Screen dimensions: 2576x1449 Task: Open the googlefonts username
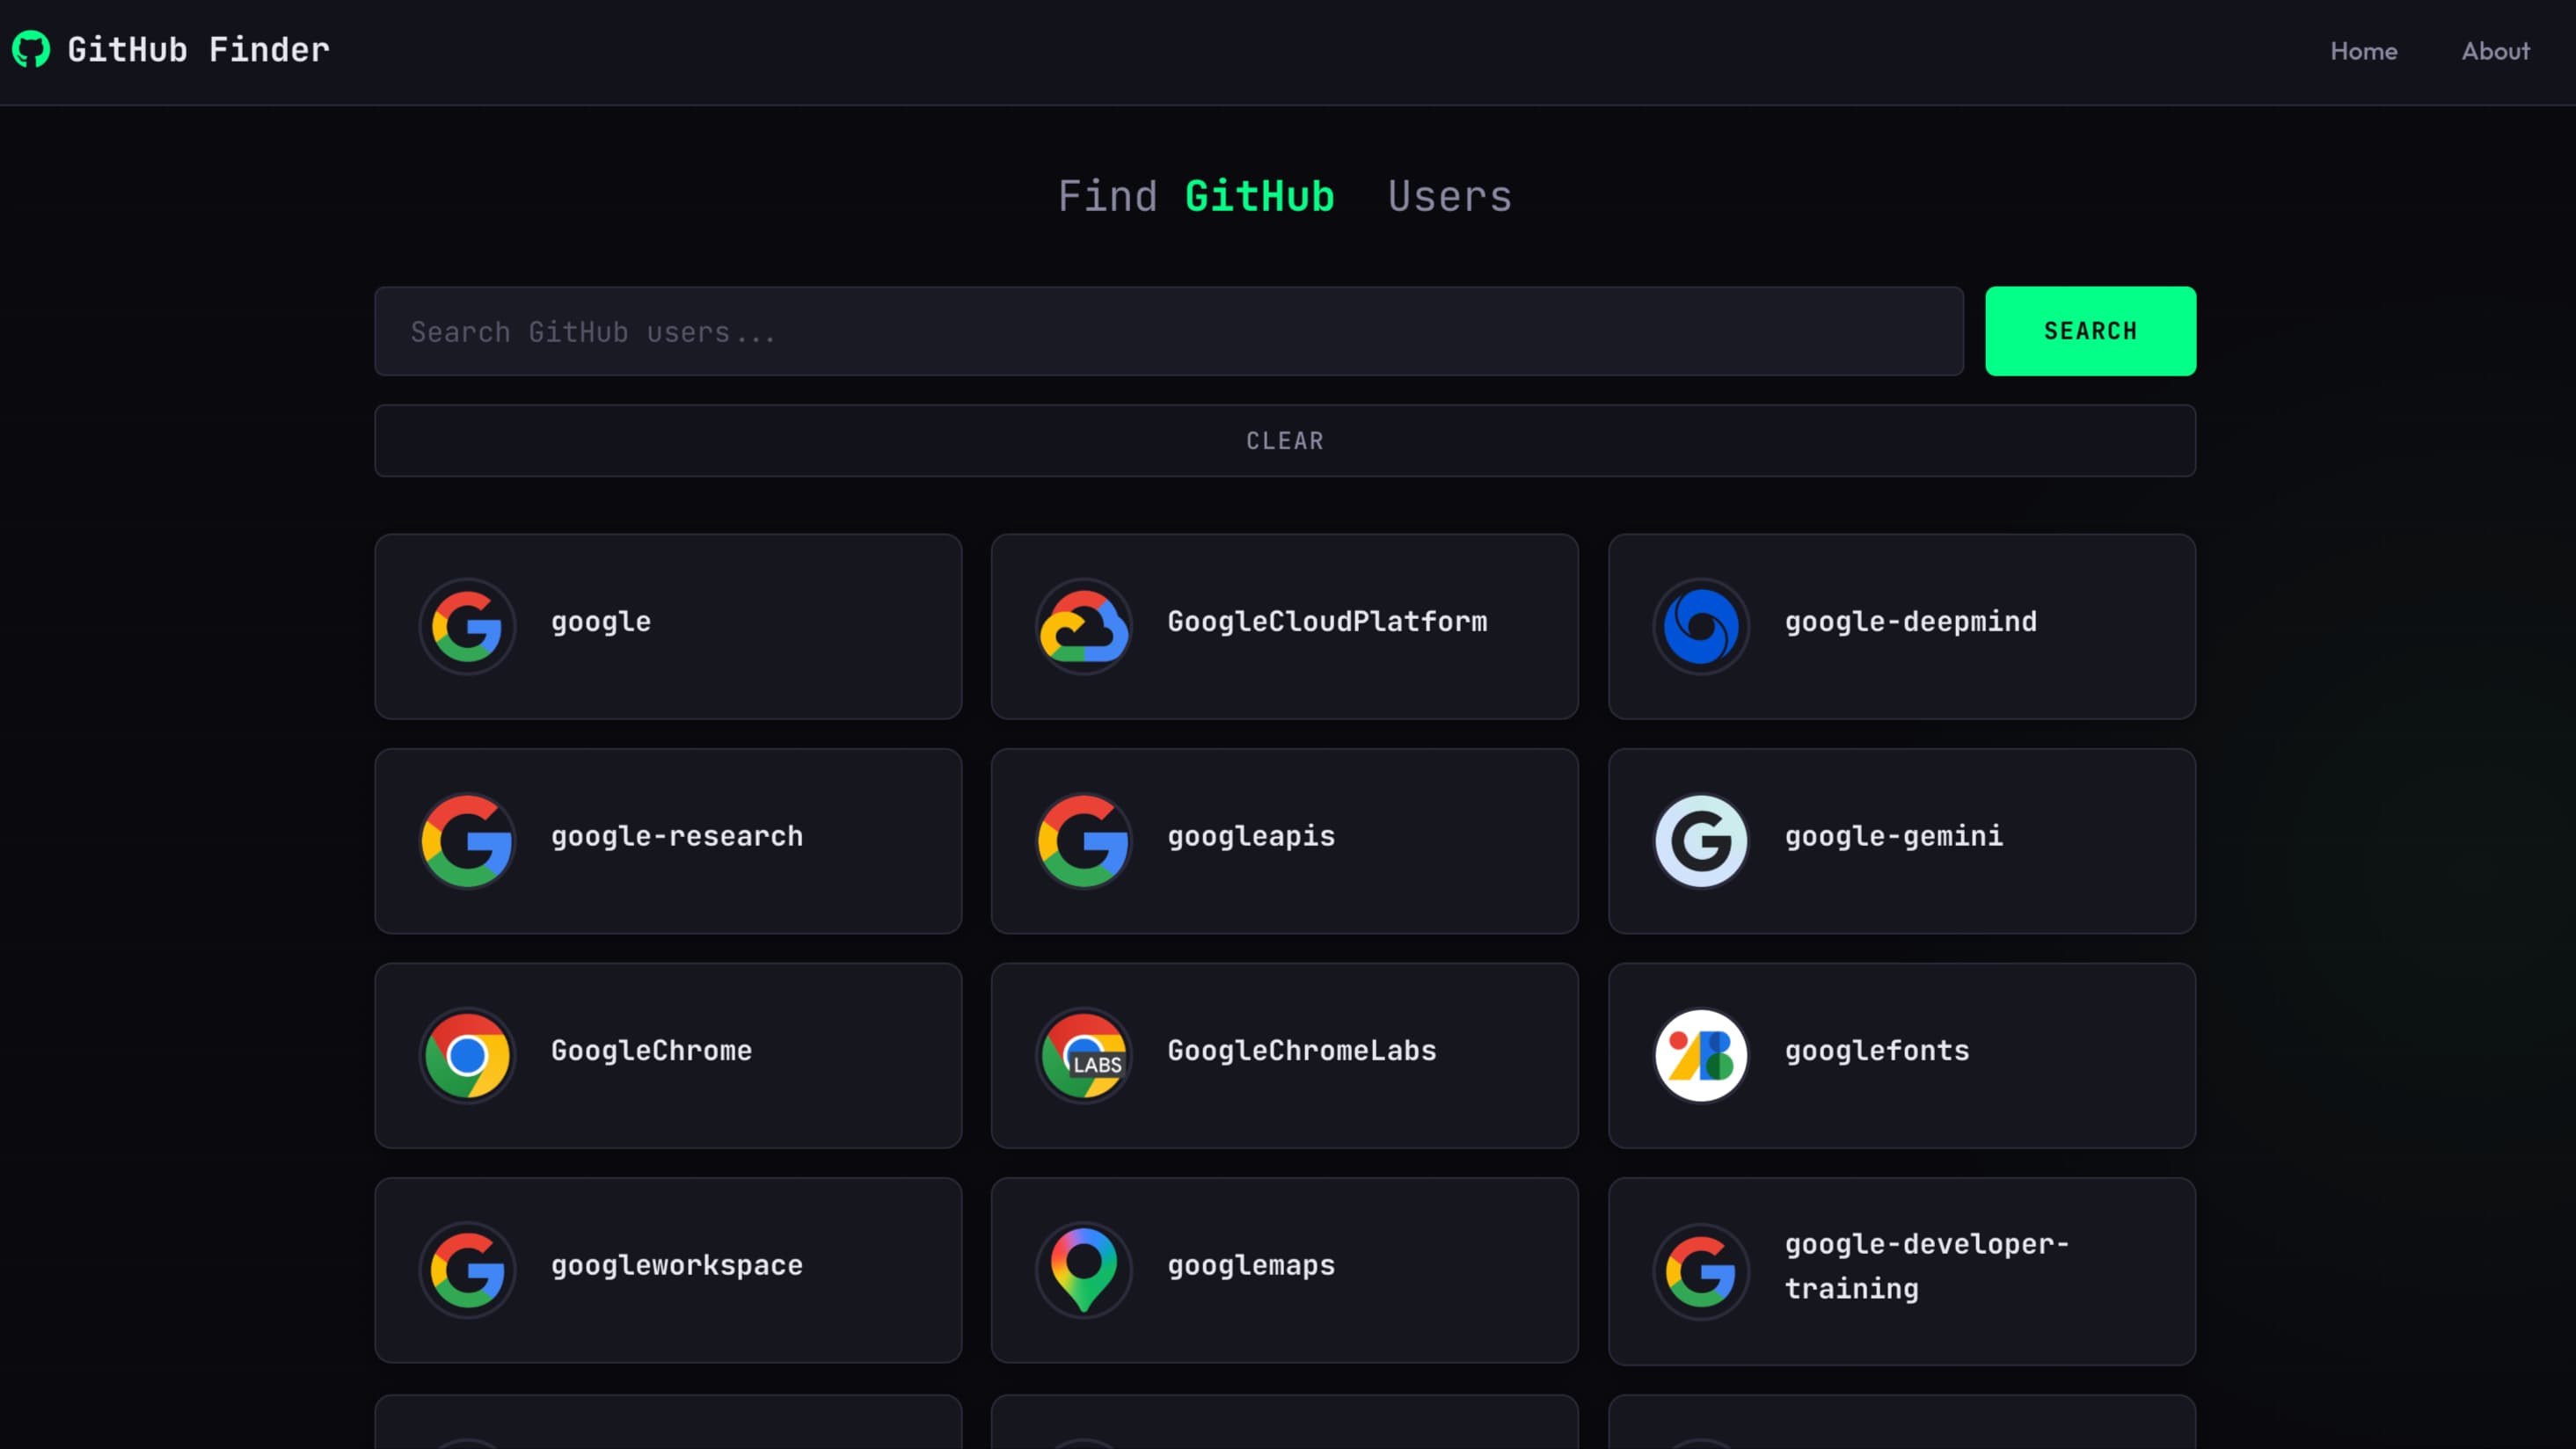pos(1877,1051)
